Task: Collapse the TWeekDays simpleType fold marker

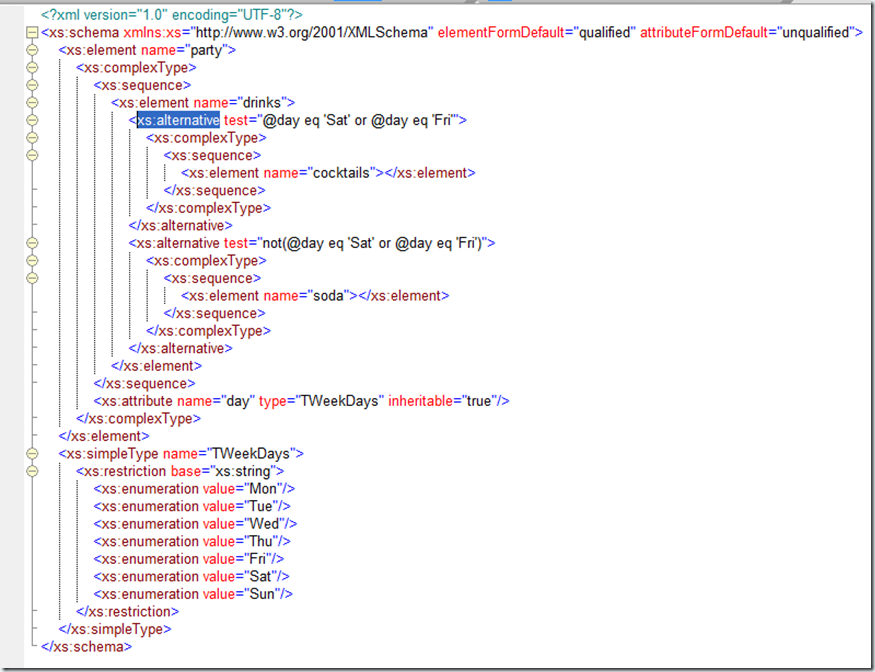Action: (31, 453)
